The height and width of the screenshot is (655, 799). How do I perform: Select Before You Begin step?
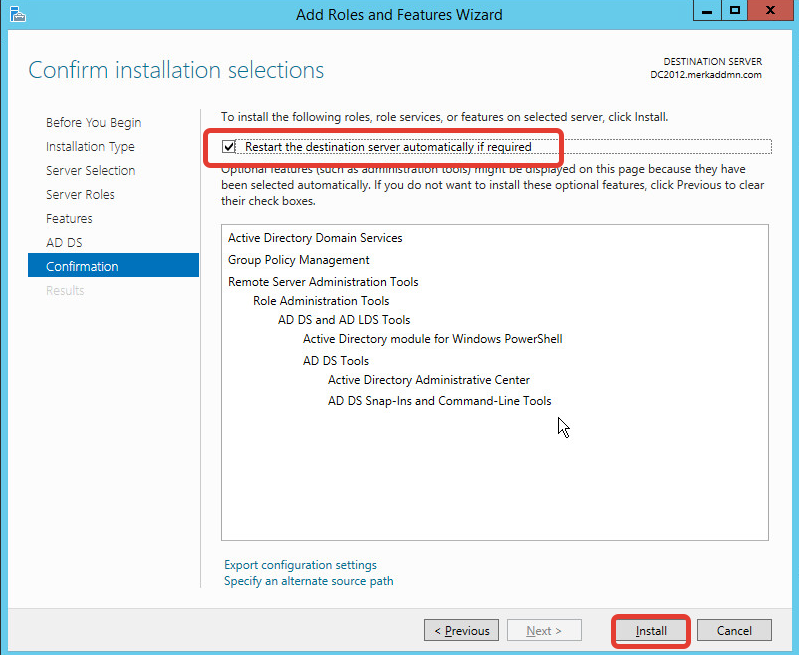pos(93,123)
